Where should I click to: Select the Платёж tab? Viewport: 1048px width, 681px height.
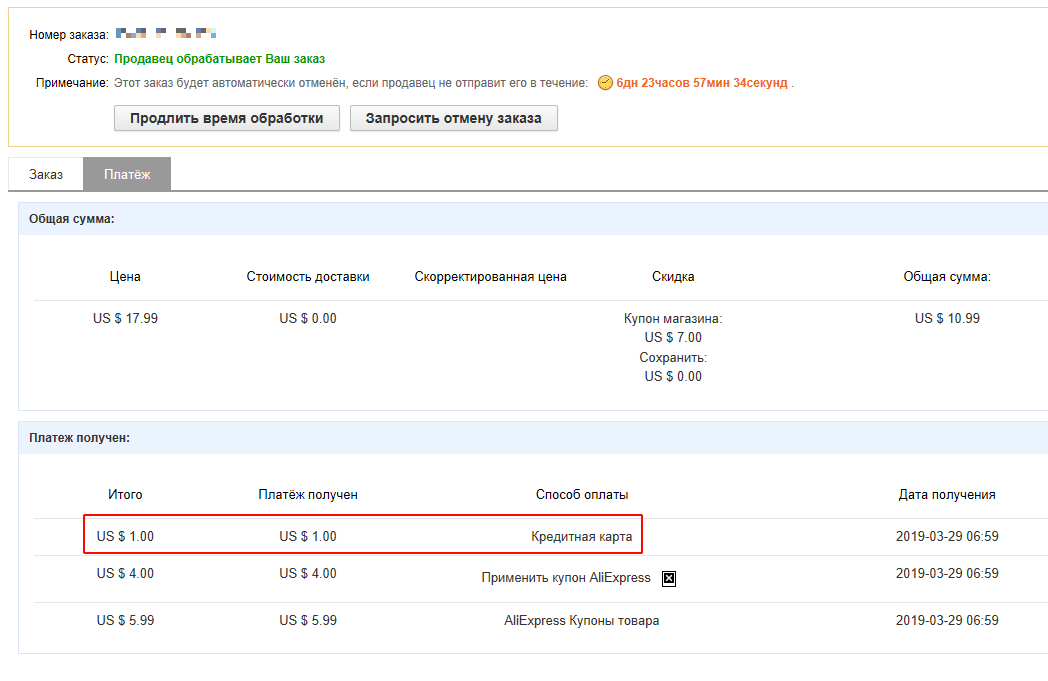[127, 174]
